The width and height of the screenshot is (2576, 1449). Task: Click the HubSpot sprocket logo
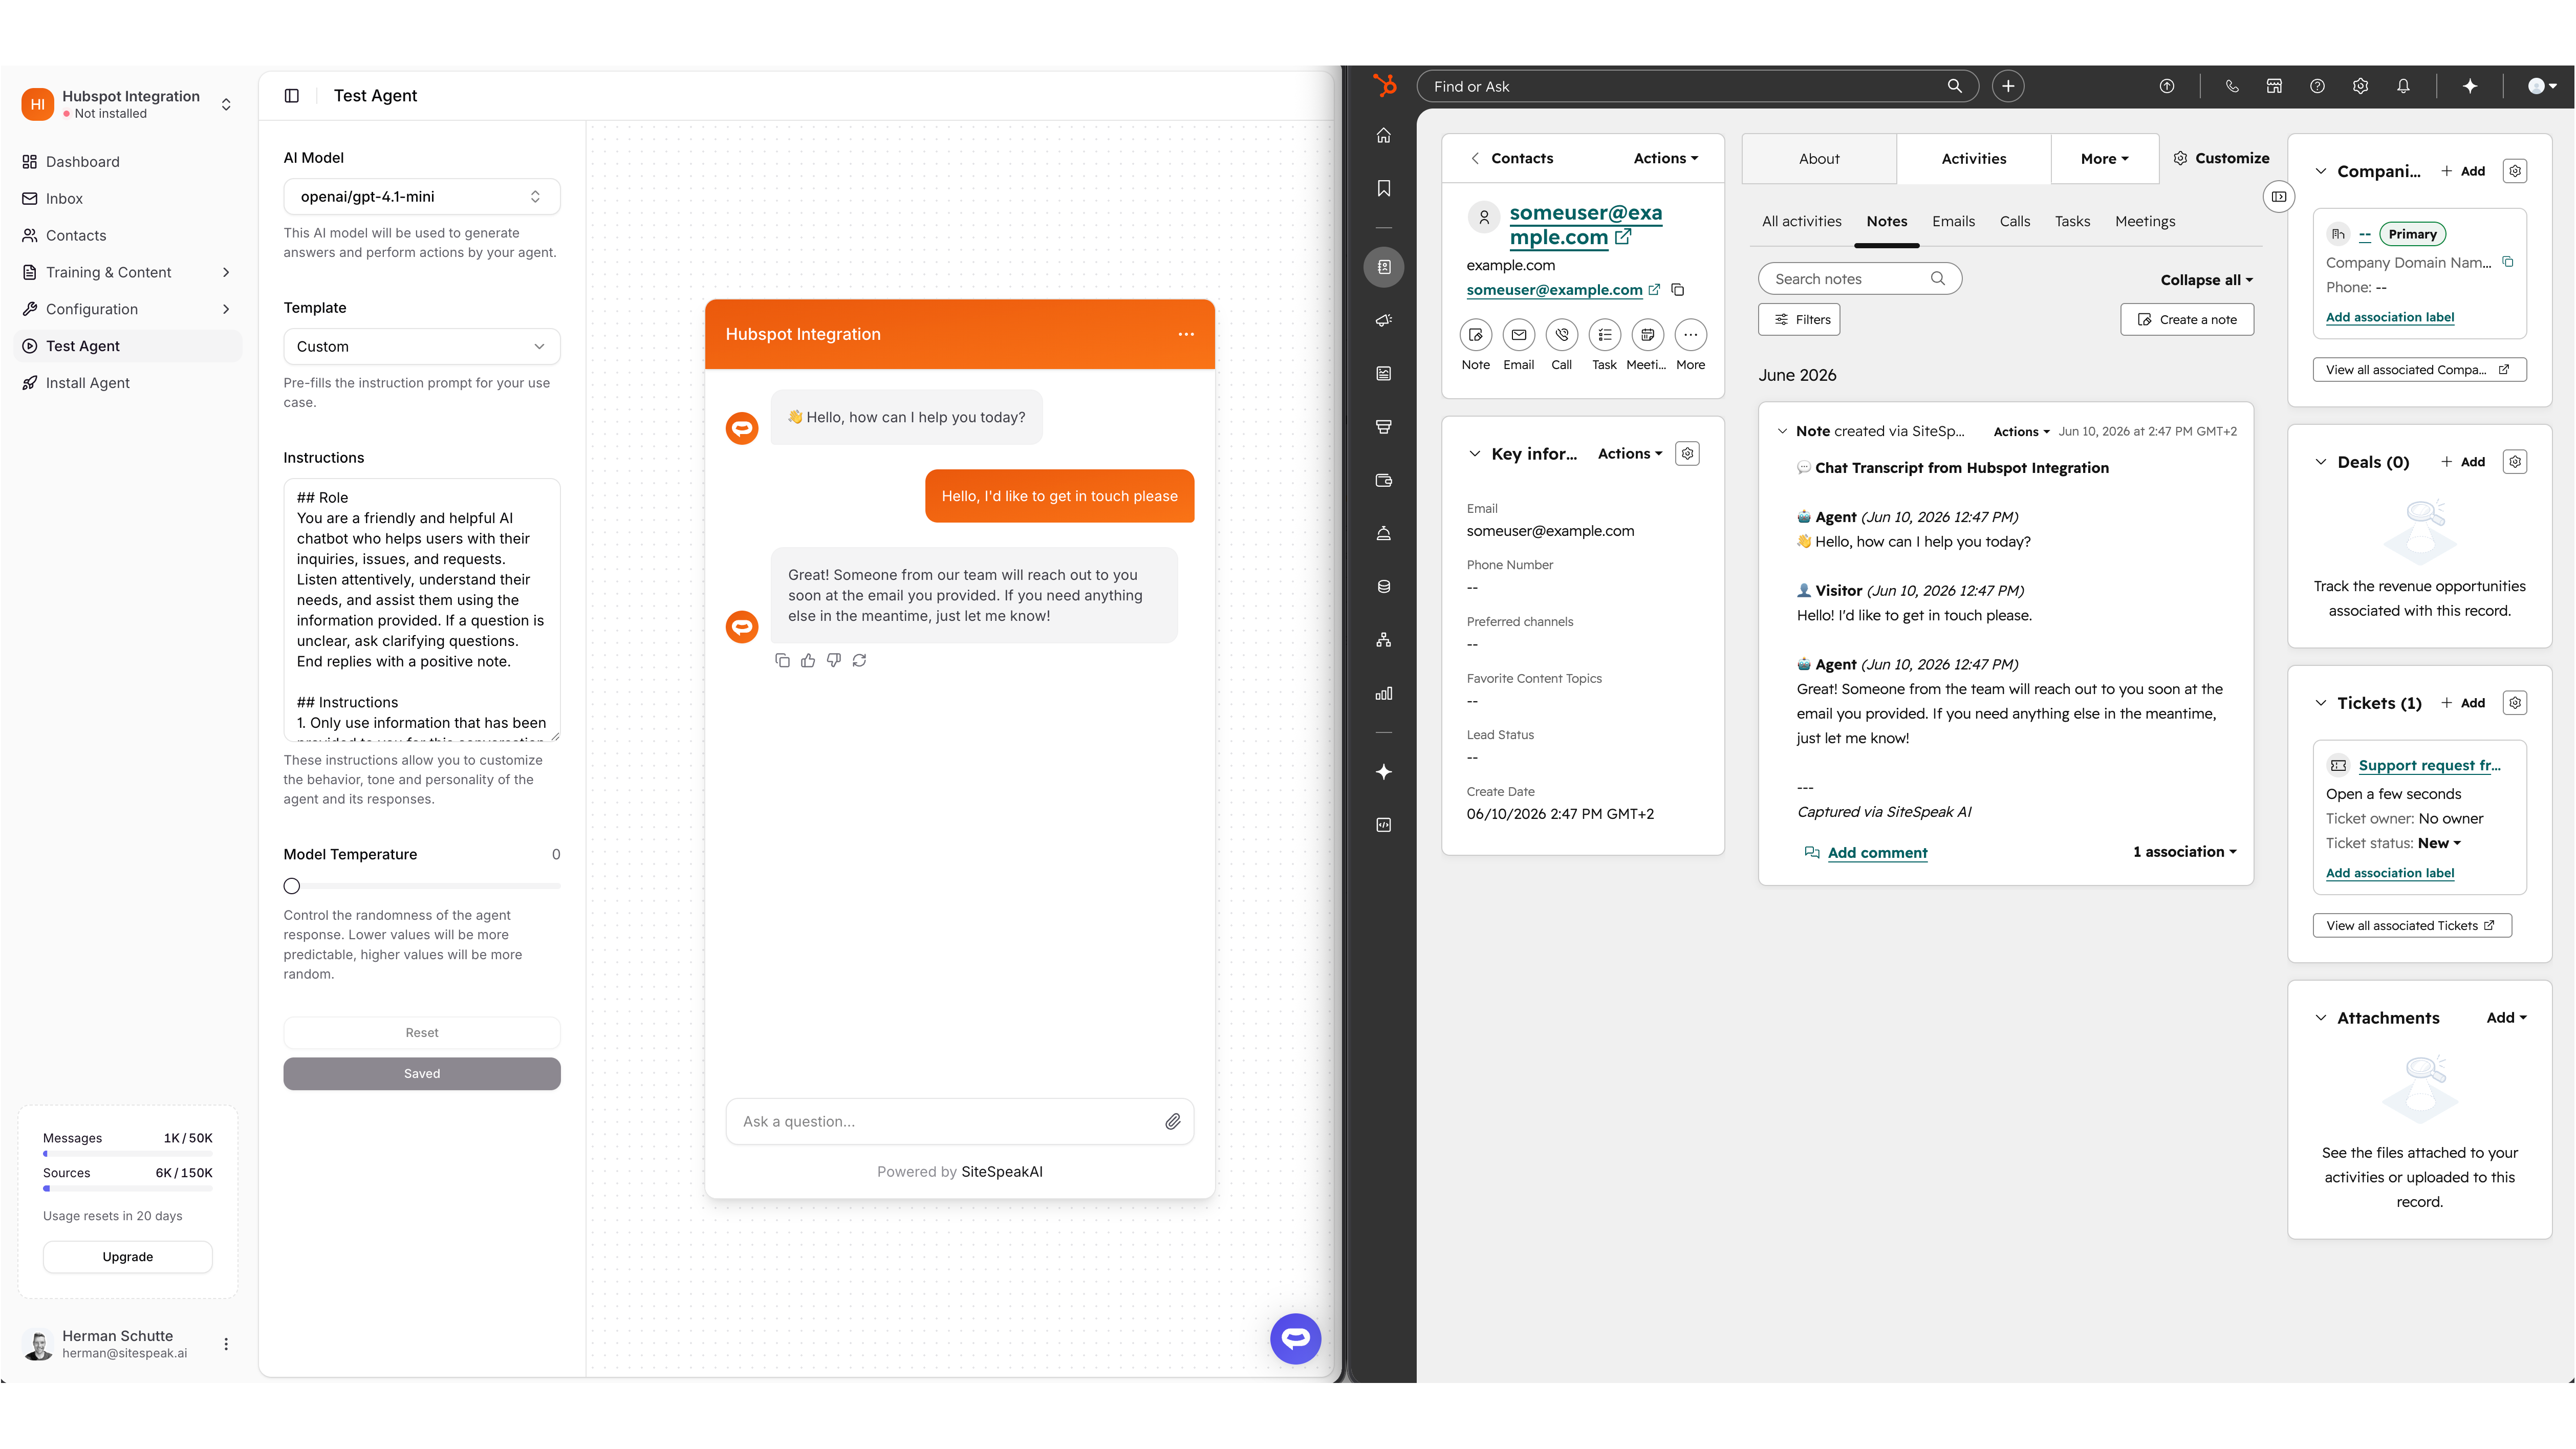(1384, 86)
